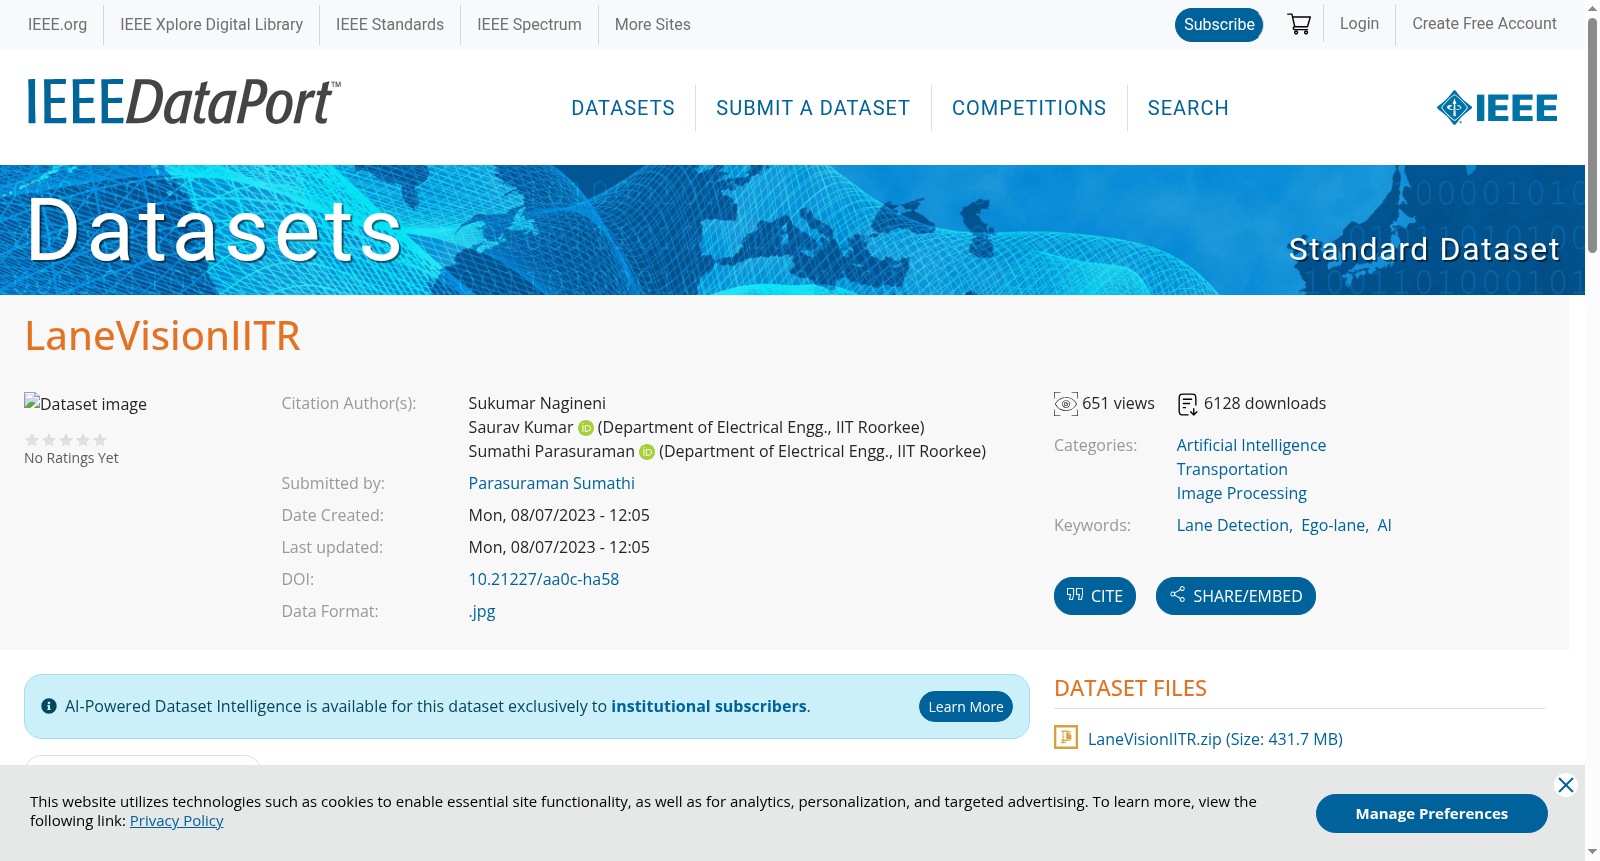Click the institutional subscribers link
This screenshot has width=1600, height=861.
(x=709, y=707)
